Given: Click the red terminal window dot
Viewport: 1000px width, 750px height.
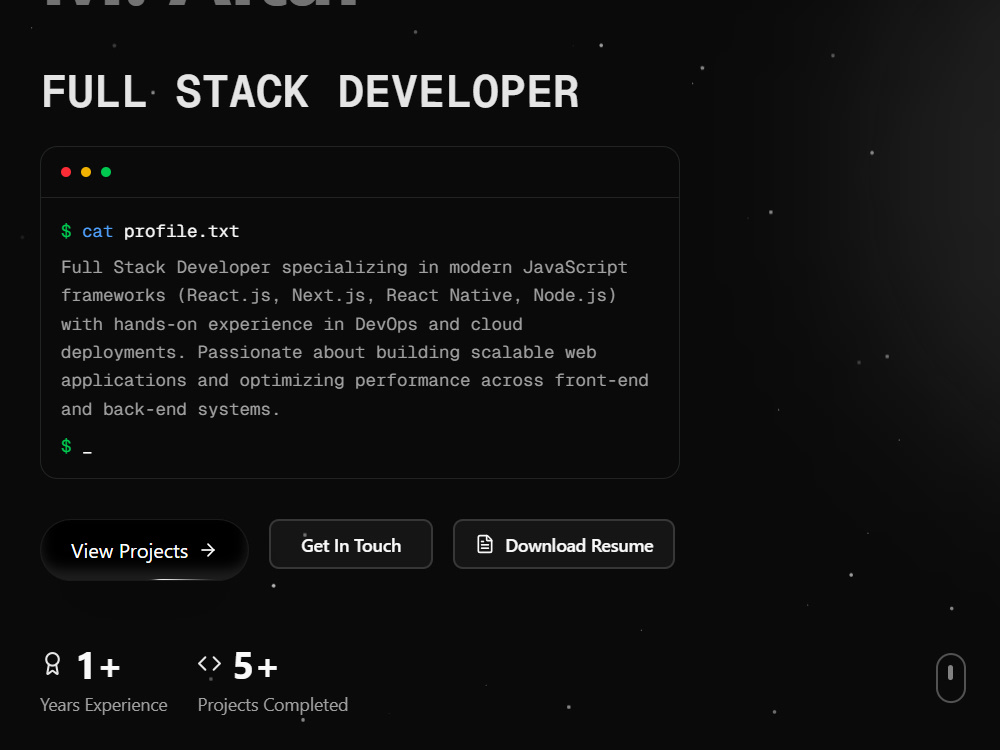Looking at the screenshot, I should pos(66,172).
